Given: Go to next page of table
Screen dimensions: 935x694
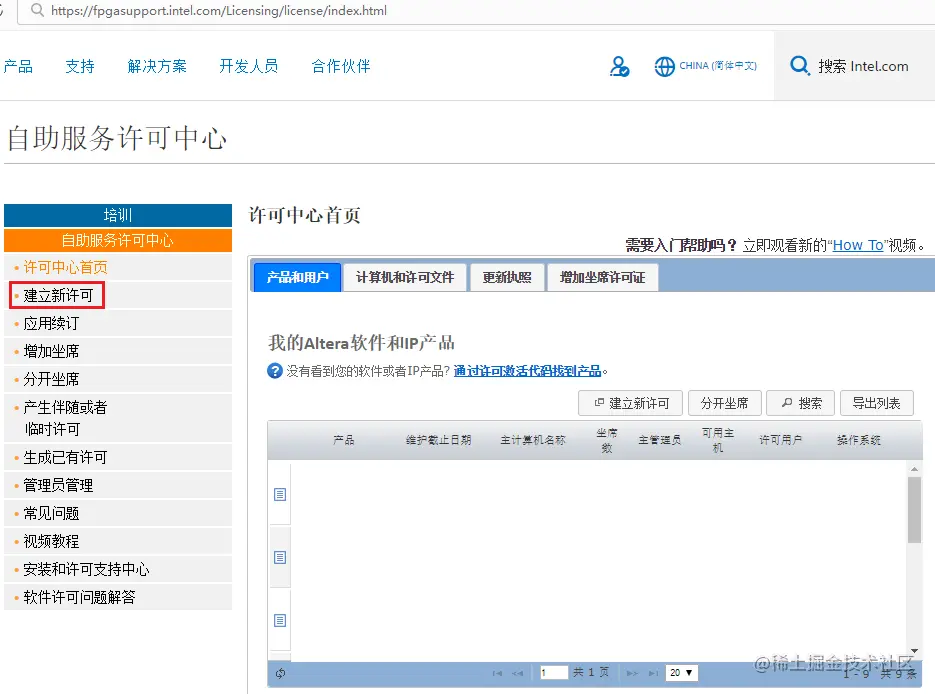Looking at the screenshot, I should [632, 673].
